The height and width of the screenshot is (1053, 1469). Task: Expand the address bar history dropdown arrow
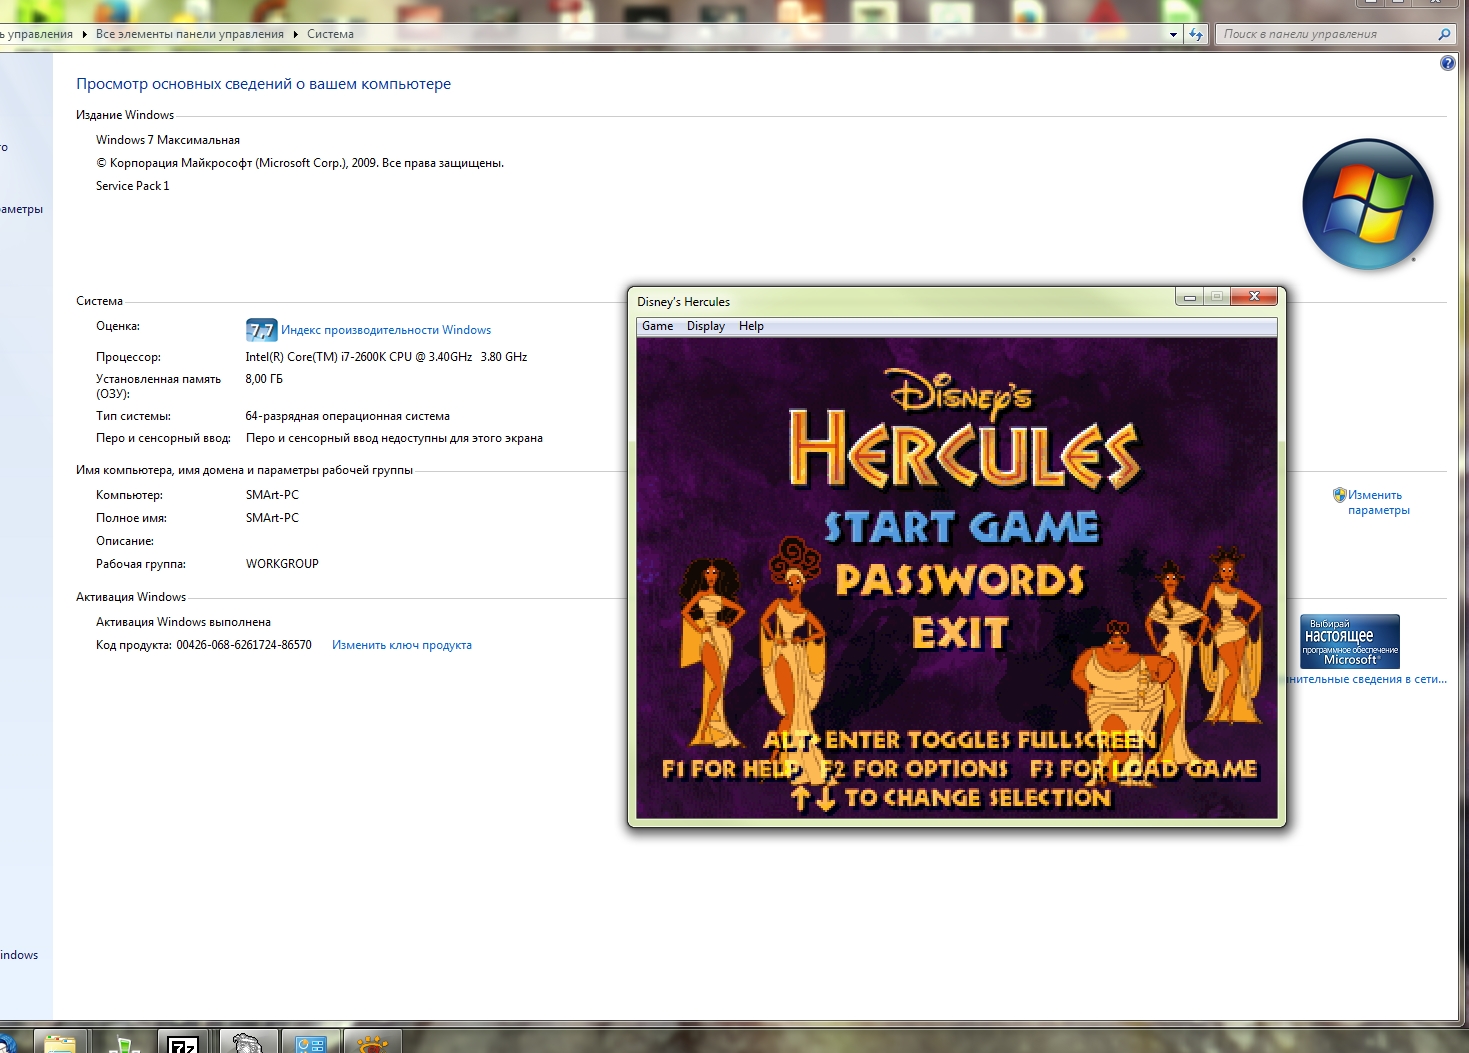coord(1173,34)
